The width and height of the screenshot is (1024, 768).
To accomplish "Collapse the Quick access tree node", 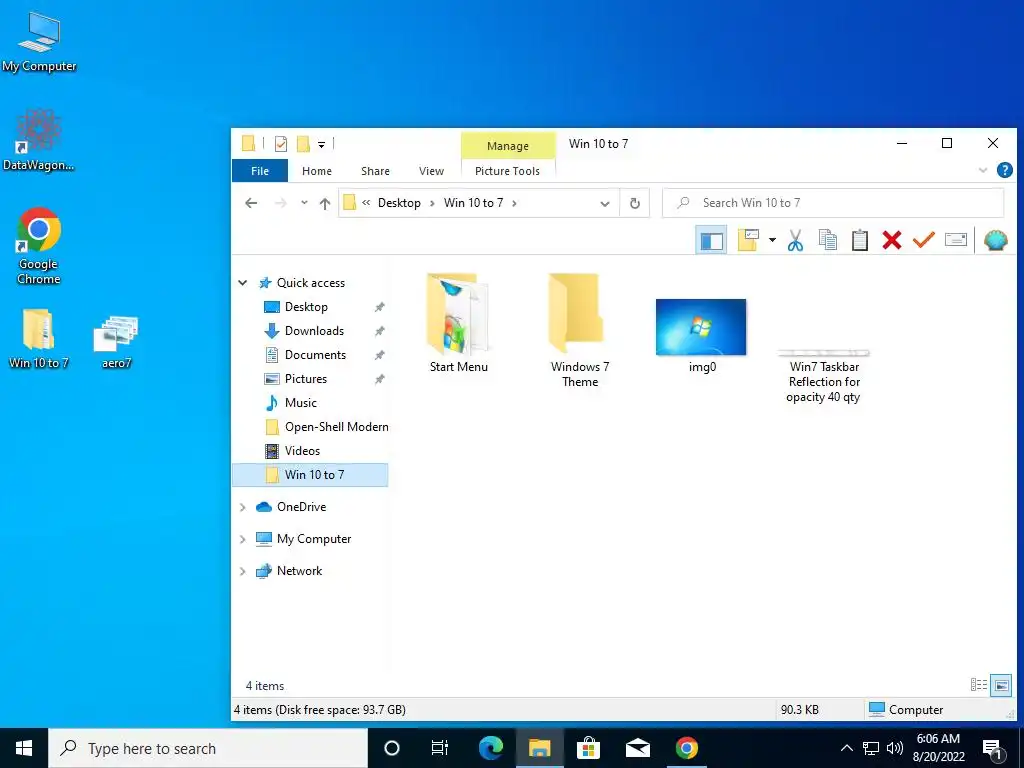I will pyautogui.click(x=242, y=283).
